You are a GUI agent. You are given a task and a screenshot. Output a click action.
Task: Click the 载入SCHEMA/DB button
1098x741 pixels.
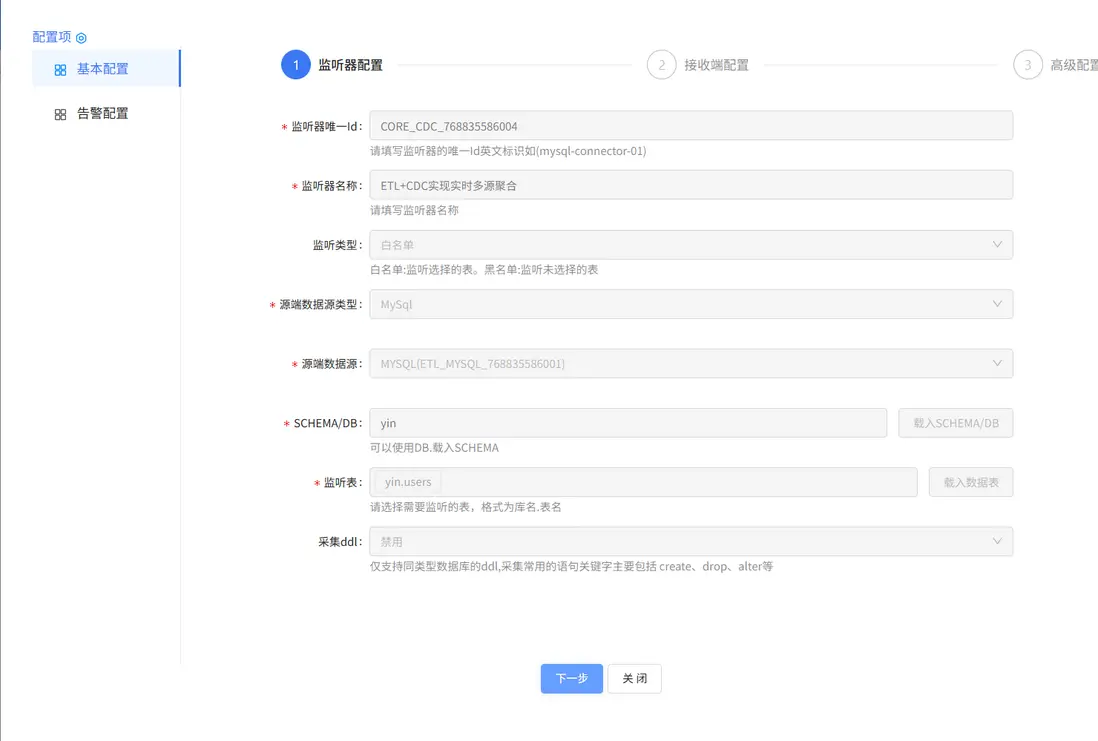[955, 423]
